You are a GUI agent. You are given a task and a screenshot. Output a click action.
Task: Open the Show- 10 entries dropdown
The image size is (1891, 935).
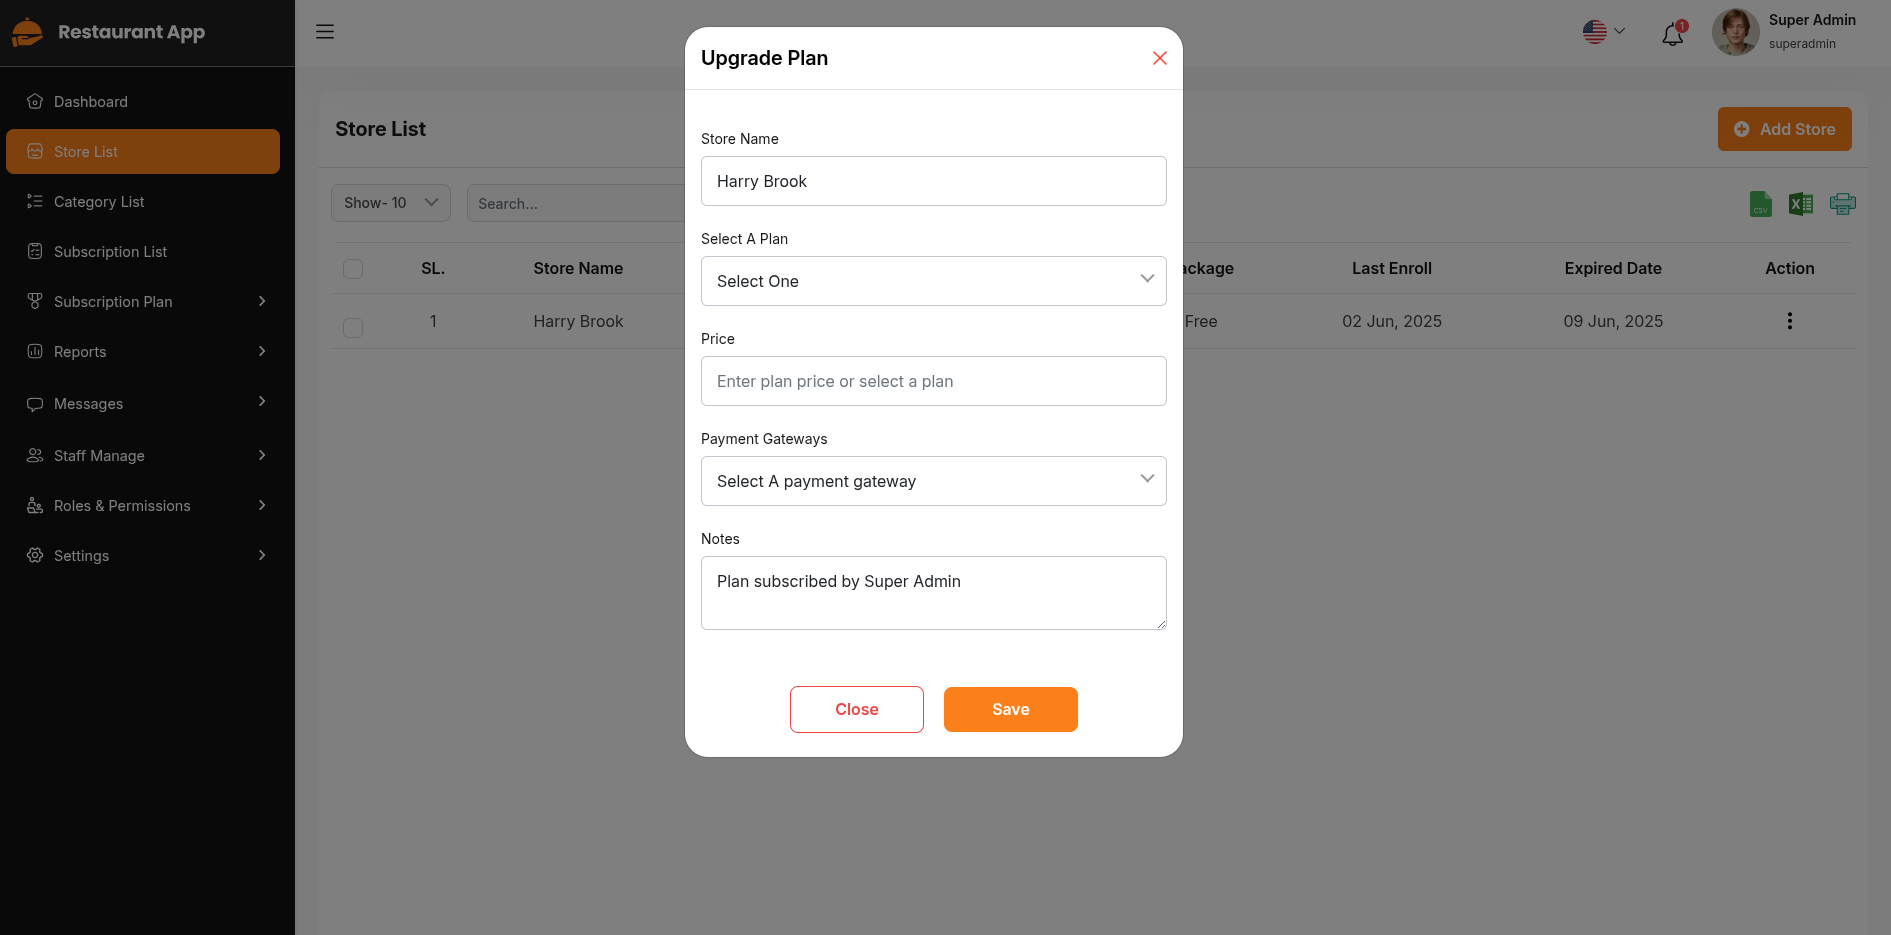point(391,203)
